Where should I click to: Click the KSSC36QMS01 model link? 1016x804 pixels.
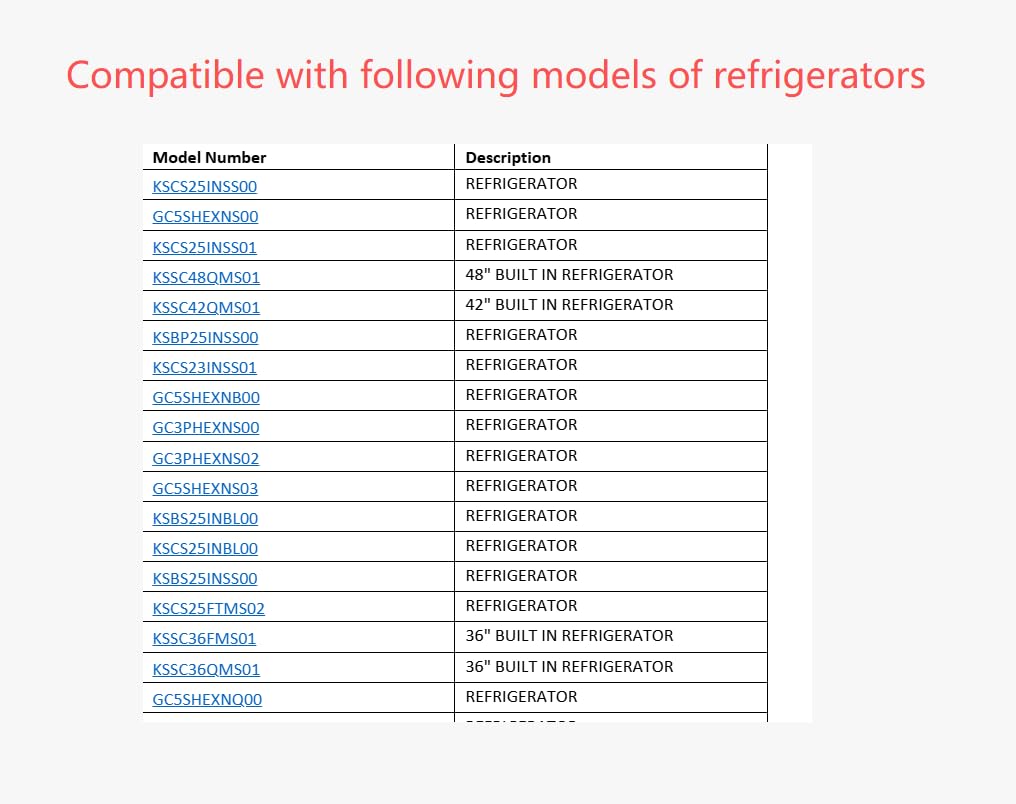coord(206,670)
